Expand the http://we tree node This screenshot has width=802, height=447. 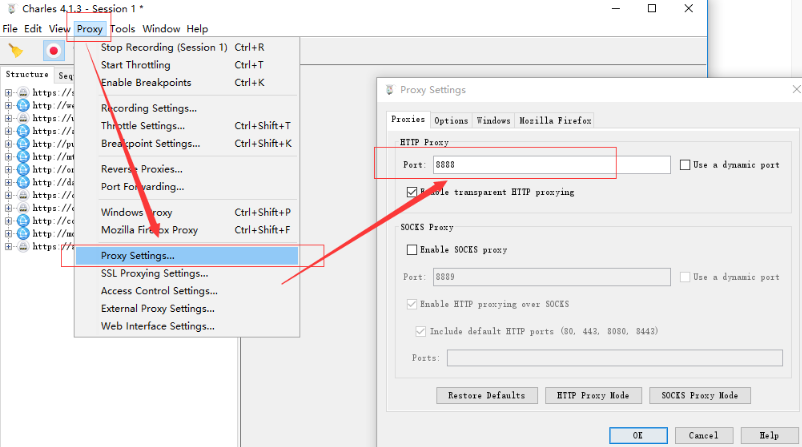(x=8, y=105)
